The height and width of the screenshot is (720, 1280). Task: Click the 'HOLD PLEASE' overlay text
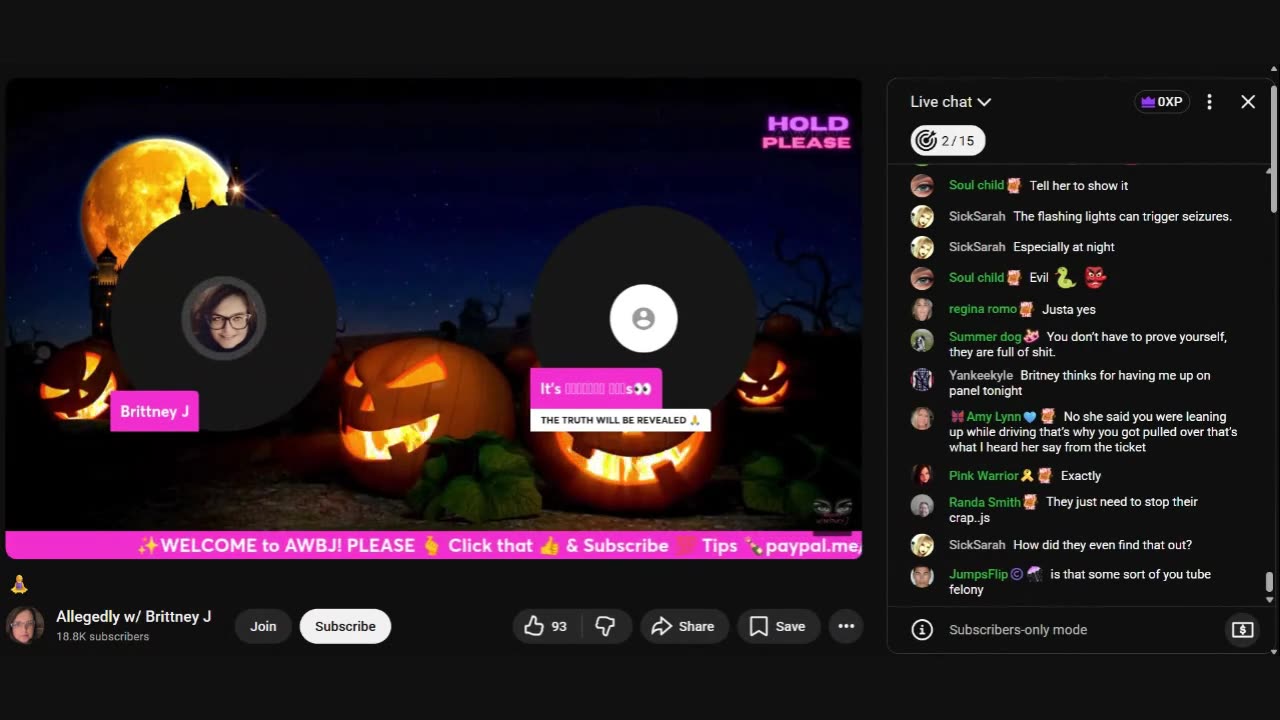coord(807,132)
